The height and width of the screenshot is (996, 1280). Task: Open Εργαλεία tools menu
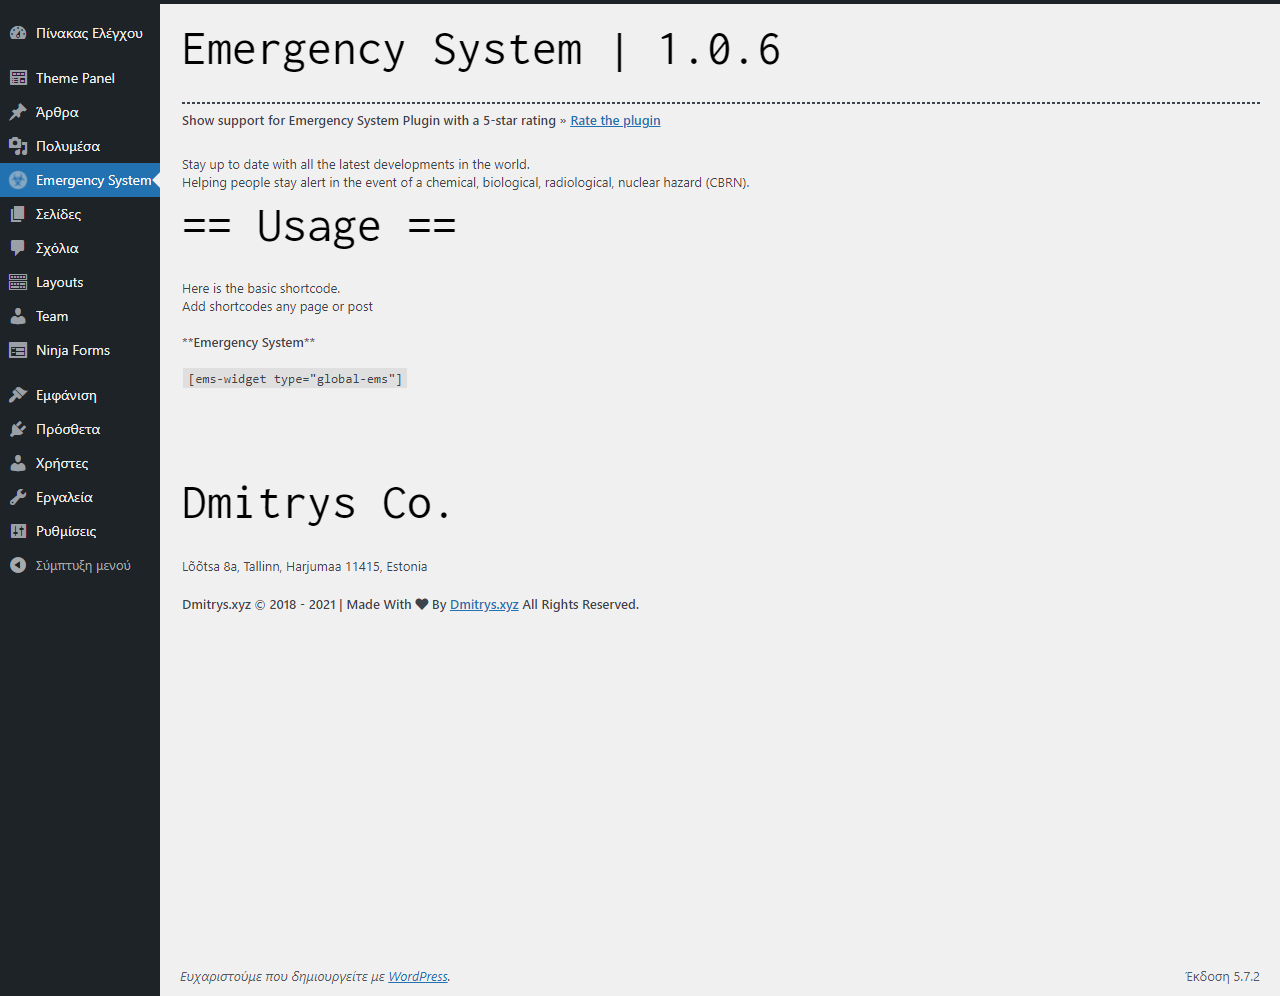(x=80, y=497)
